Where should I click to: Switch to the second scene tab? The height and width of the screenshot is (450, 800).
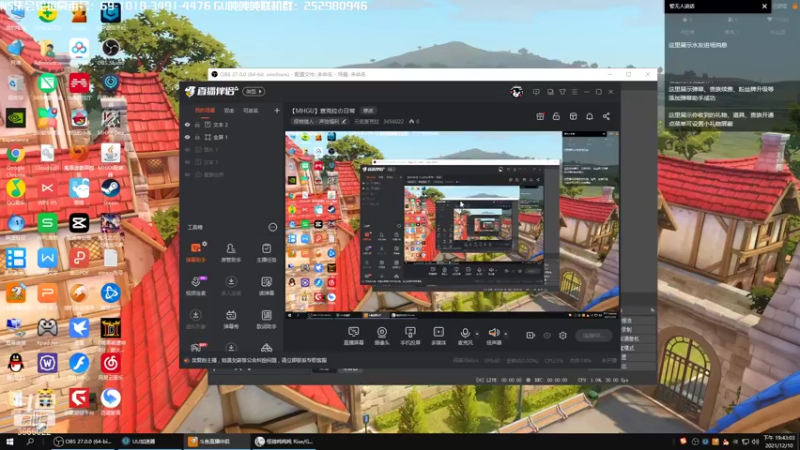point(229,110)
